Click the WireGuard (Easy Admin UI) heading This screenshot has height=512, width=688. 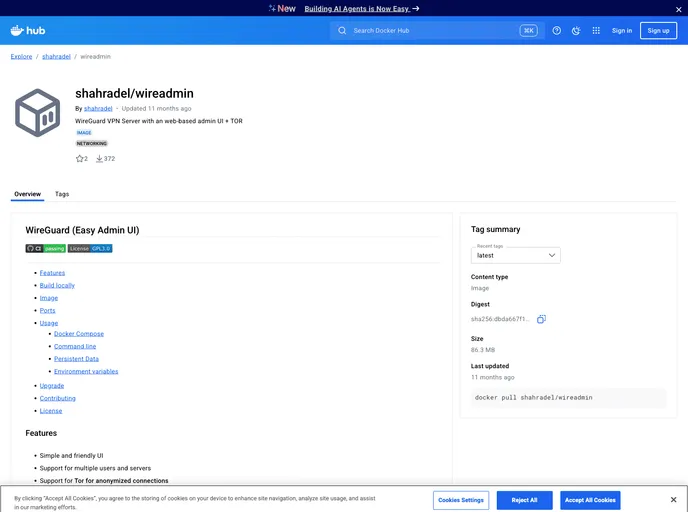click(x=82, y=230)
